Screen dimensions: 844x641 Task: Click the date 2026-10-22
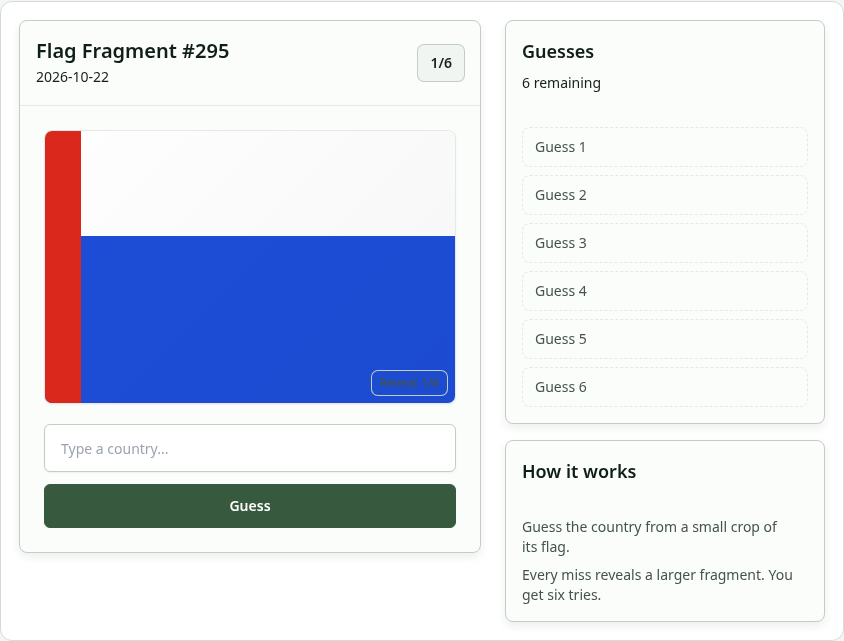click(72, 77)
